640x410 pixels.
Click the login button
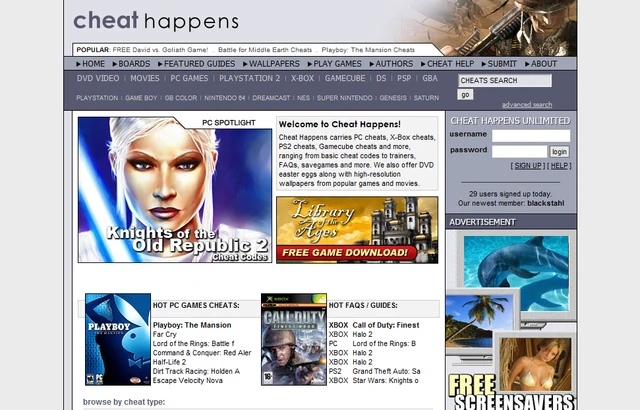pyautogui.click(x=559, y=152)
